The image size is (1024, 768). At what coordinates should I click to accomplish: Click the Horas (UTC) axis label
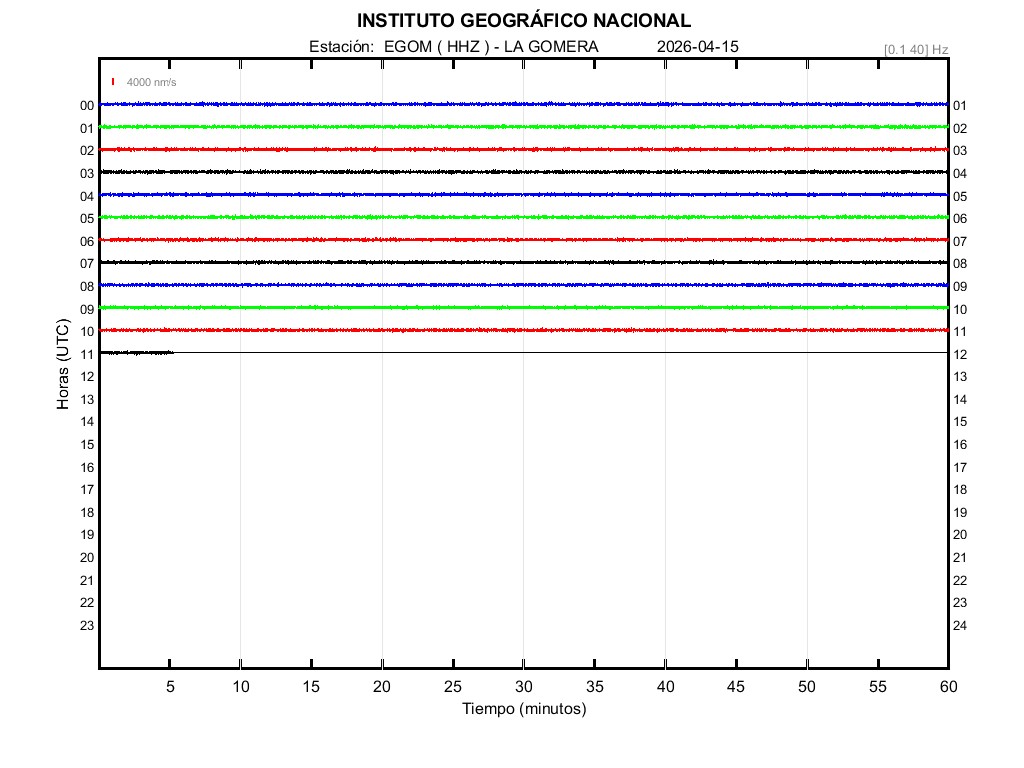(63, 365)
